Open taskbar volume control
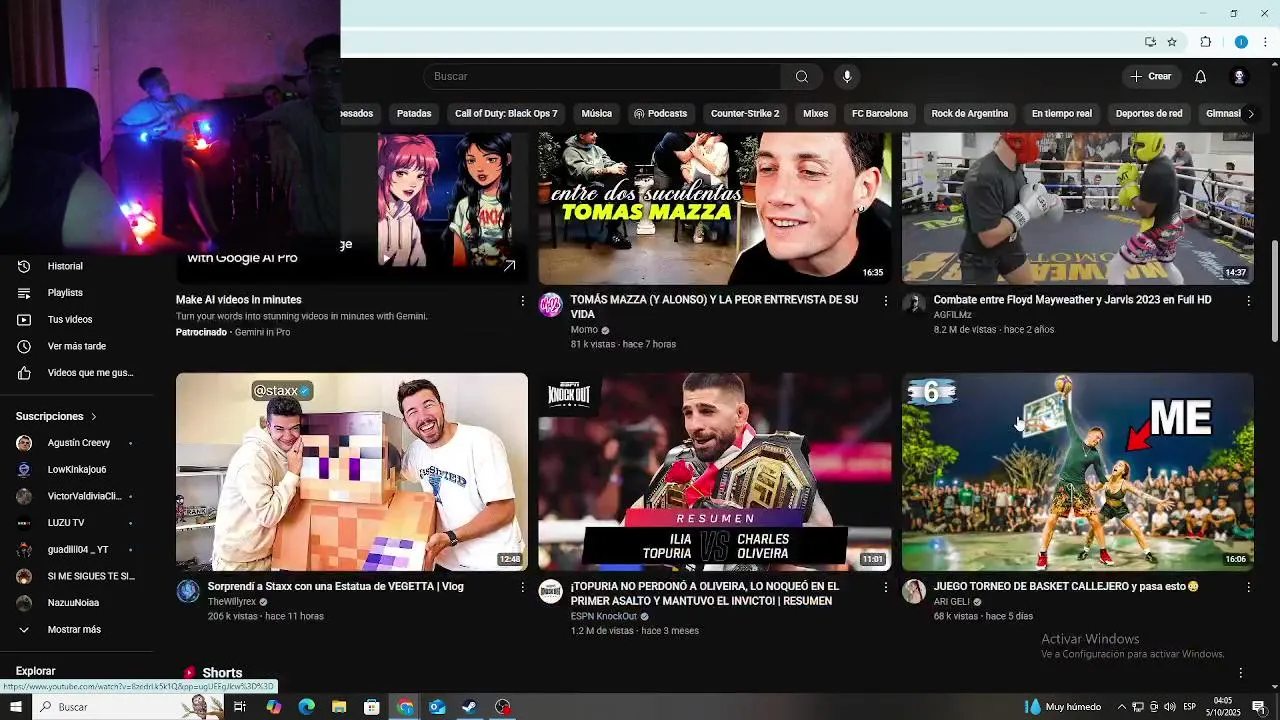 1170,707
